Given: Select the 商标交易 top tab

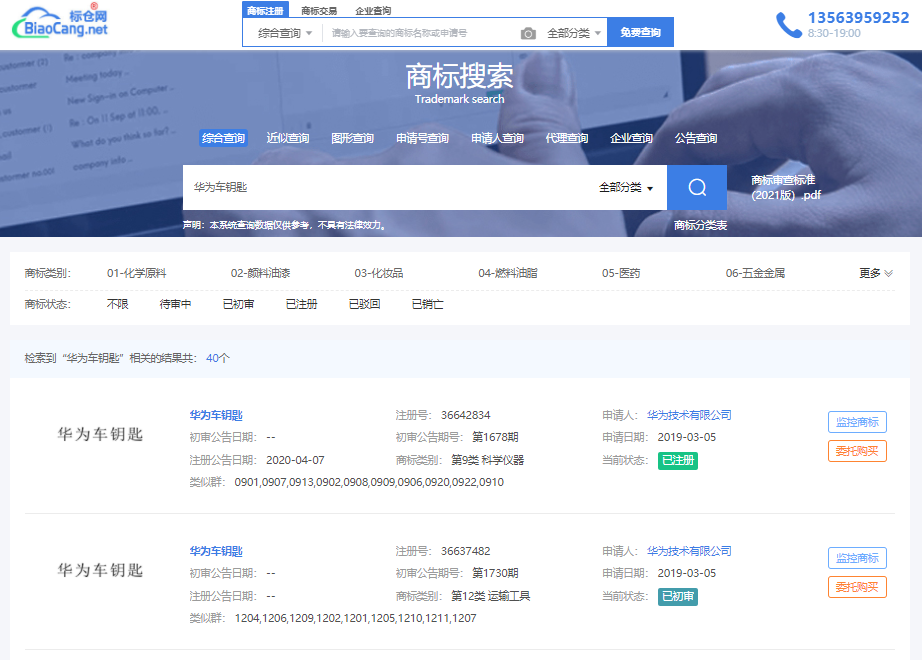Looking at the screenshot, I should click(x=319, y=11).
